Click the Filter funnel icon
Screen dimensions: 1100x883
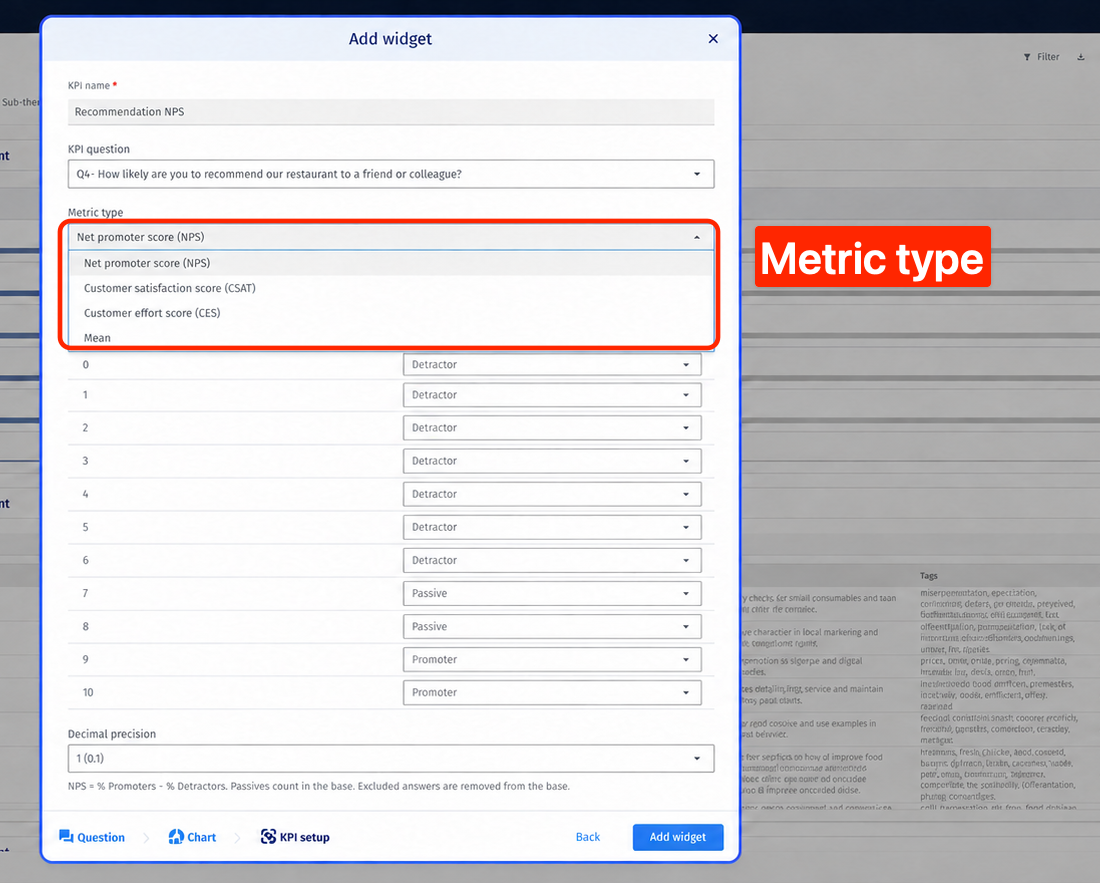click(1027, 57)
